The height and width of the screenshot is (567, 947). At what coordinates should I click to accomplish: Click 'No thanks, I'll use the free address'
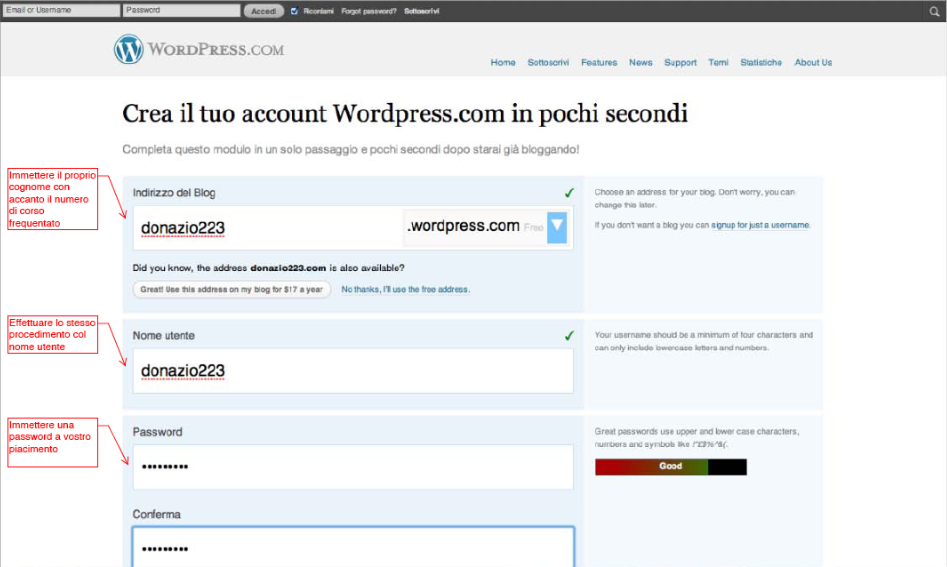405,289
